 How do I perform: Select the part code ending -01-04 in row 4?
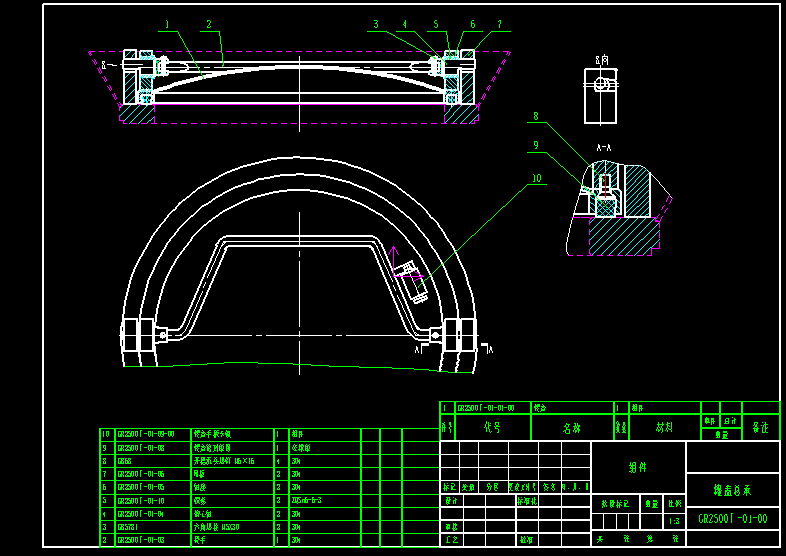pyautogui.click(x=153, y=514)
